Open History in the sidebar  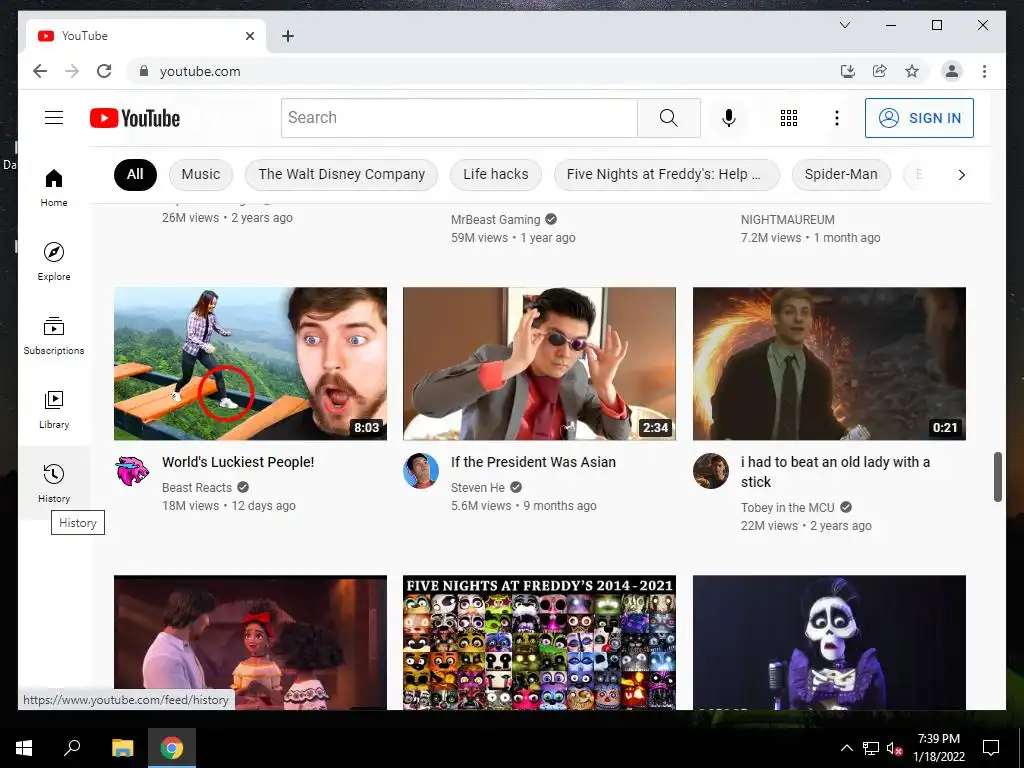[54, 483]
